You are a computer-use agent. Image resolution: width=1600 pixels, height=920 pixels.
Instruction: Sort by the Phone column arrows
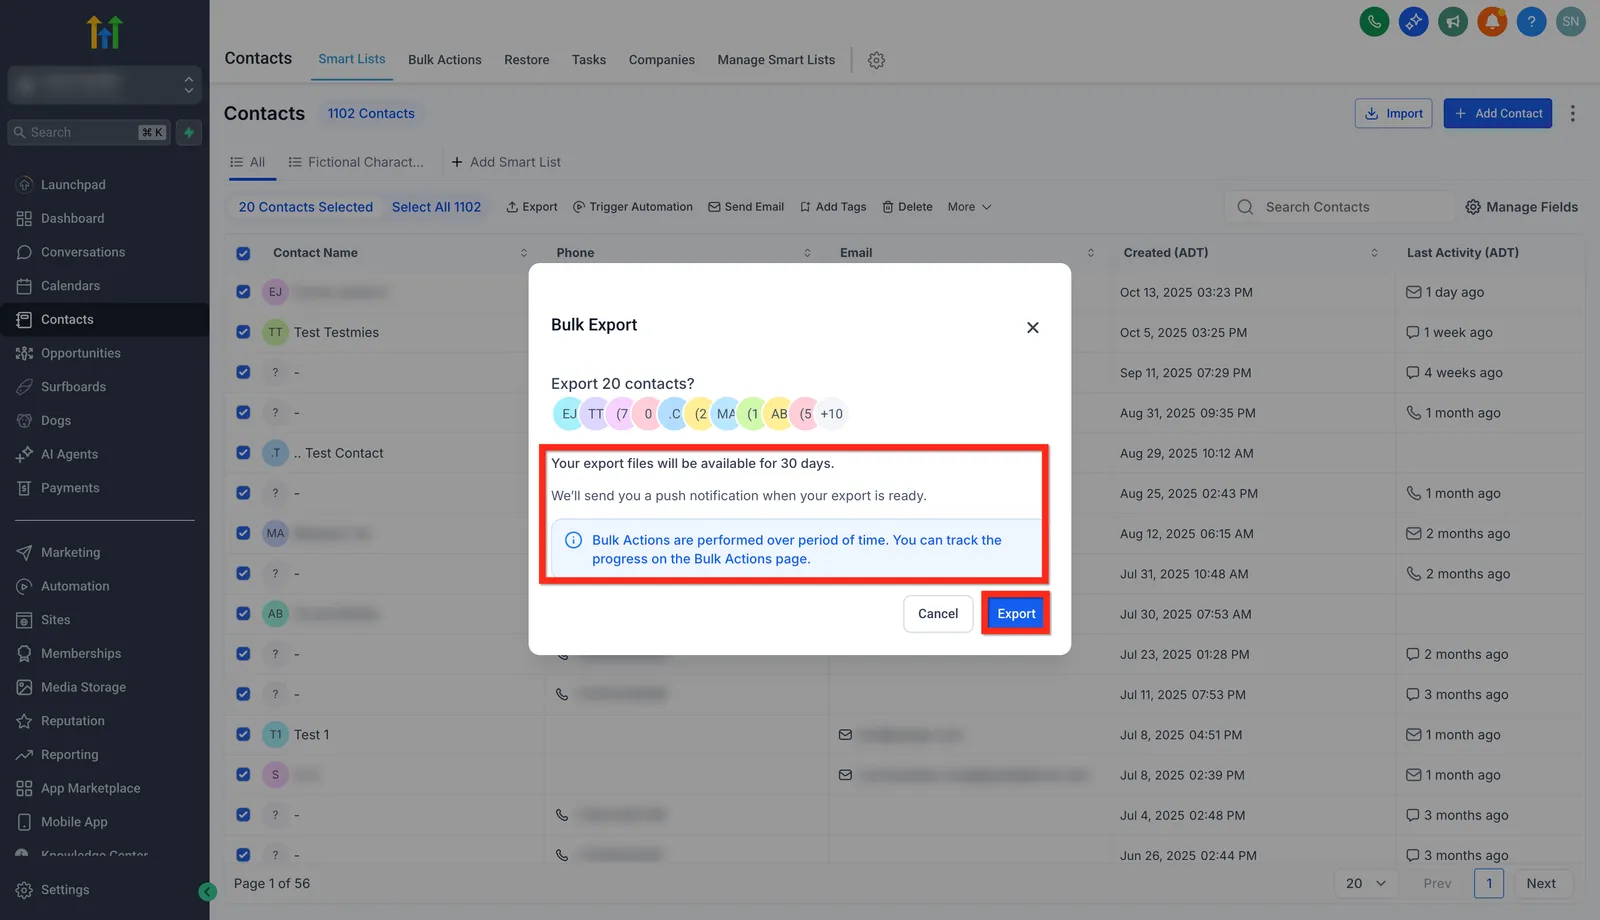[807, 253]
